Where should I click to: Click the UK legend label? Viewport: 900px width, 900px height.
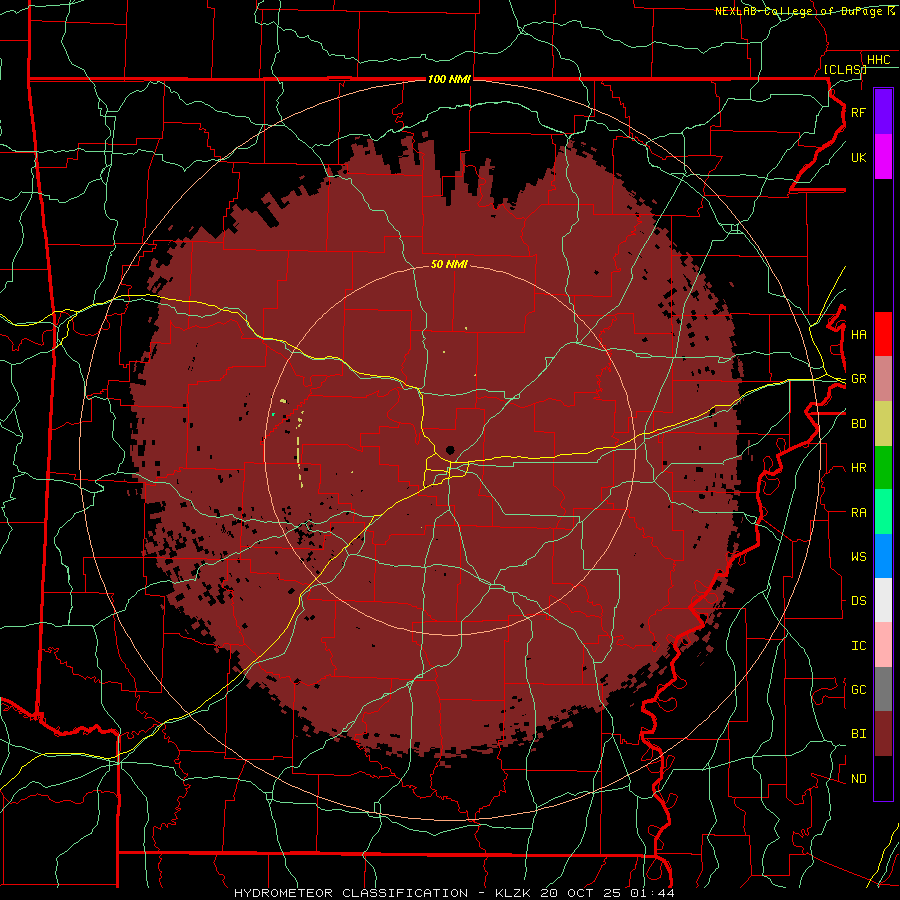point(858,157)
